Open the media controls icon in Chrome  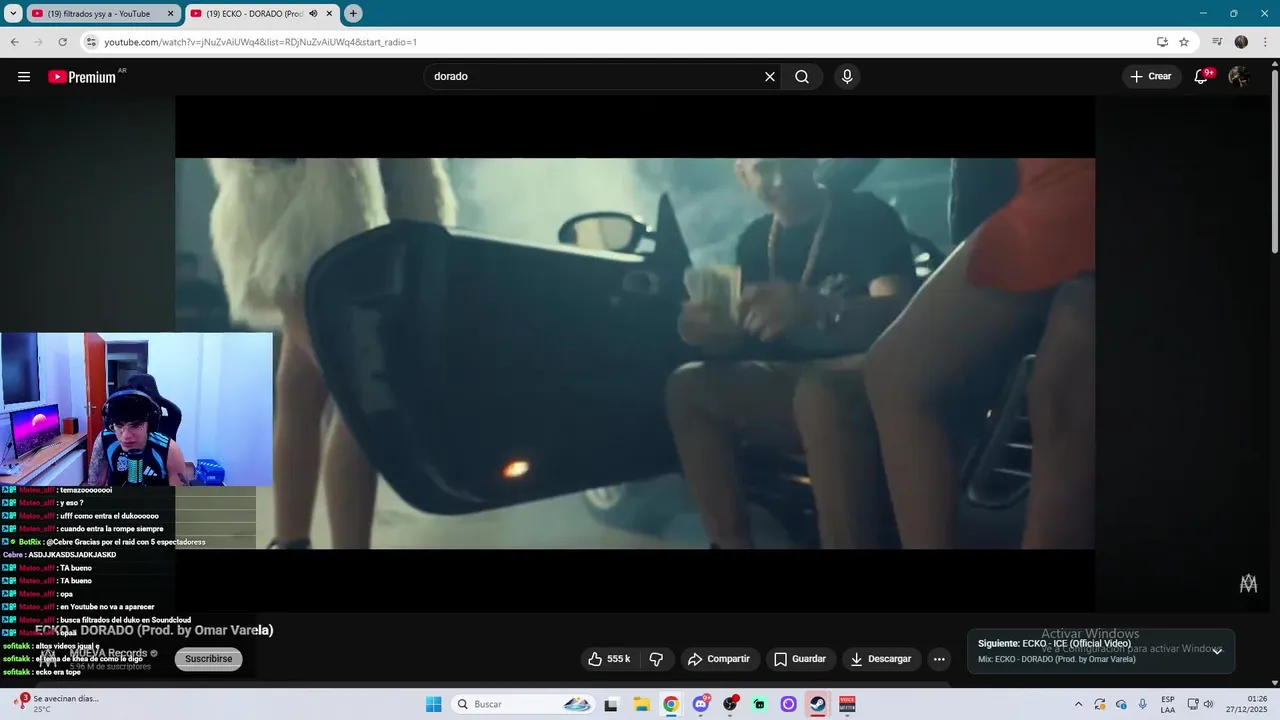[x=1217, y=42]
